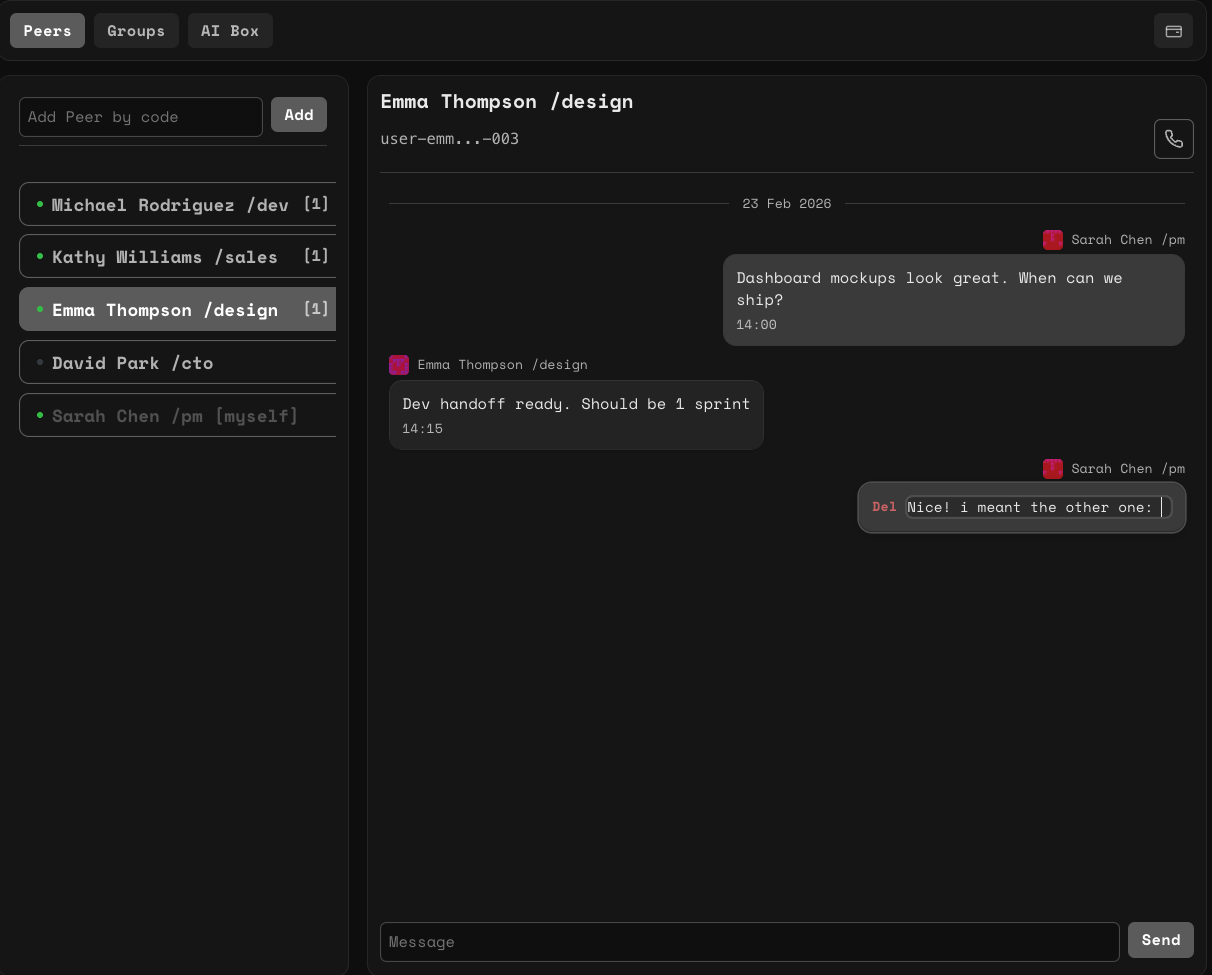The image size is (1212, 975).
Task: Click green status dot beside Emma Thompson
Action: [40, 310]
